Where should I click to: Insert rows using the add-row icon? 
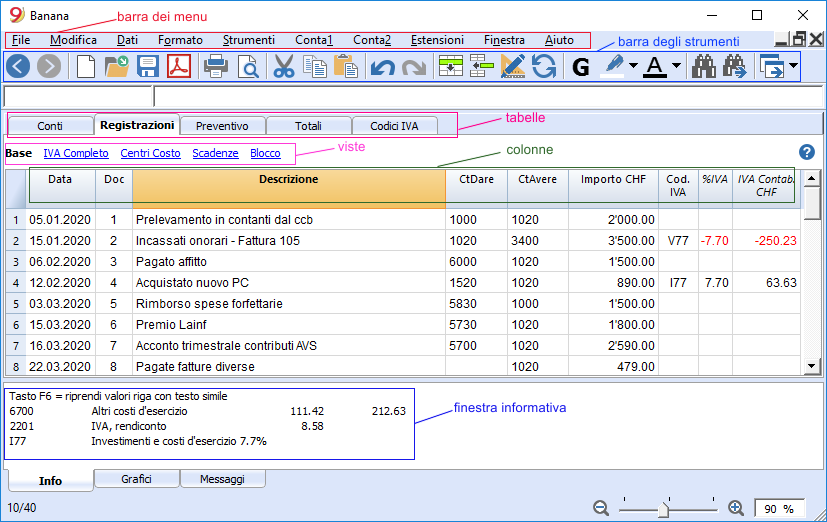[x=451, y=66]
